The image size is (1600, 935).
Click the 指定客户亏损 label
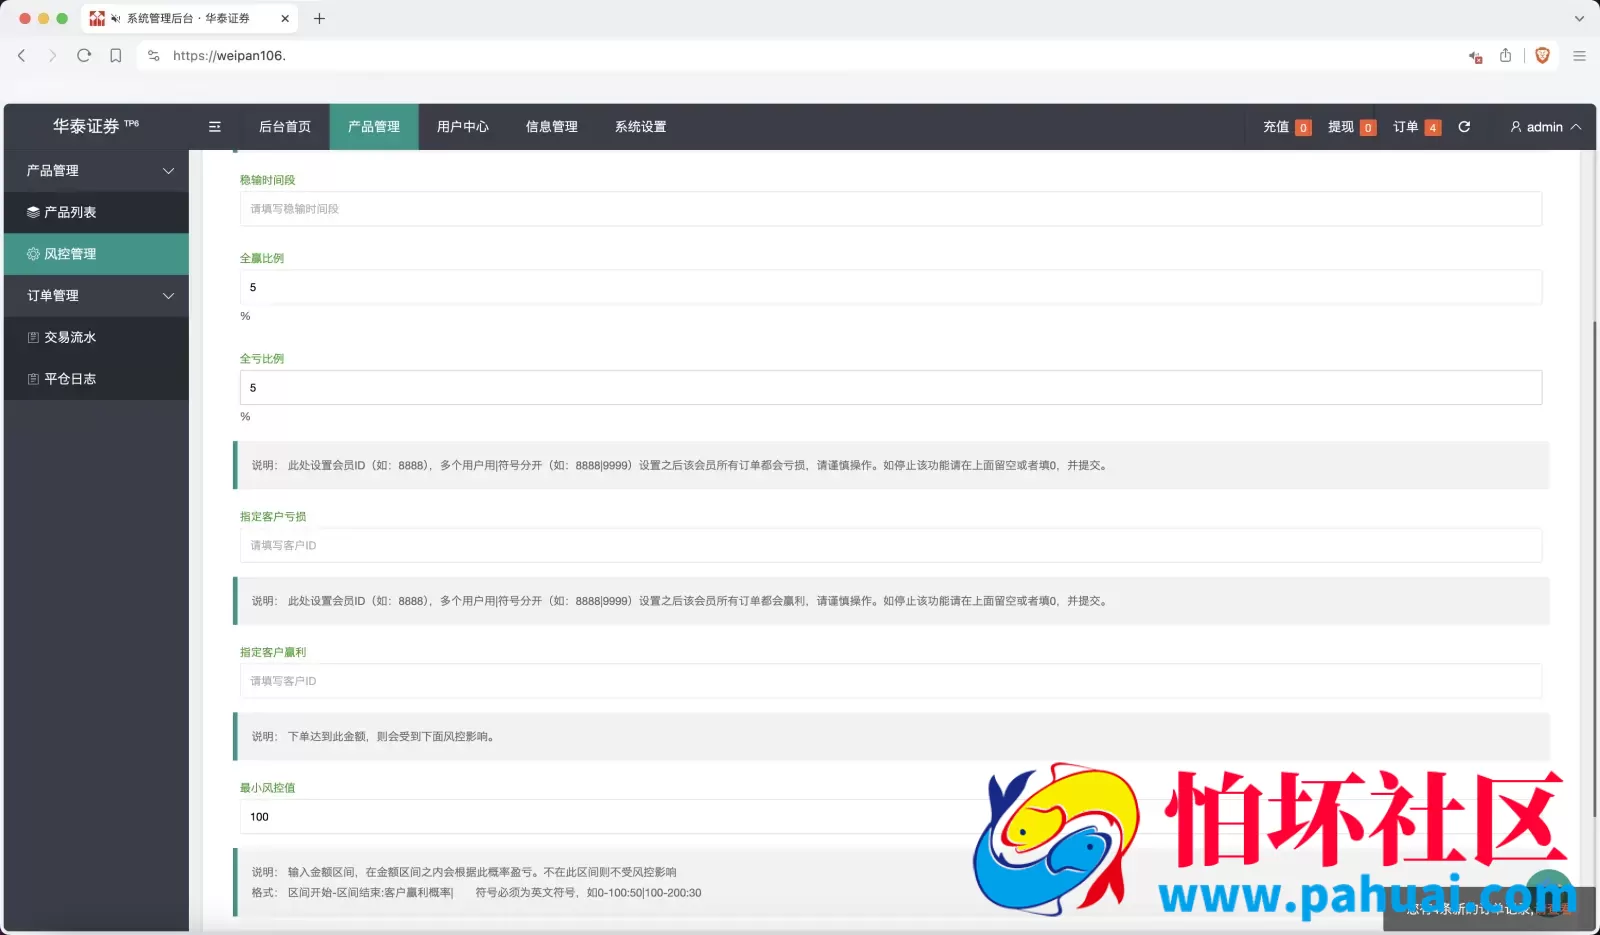click(x=273, y=517)
